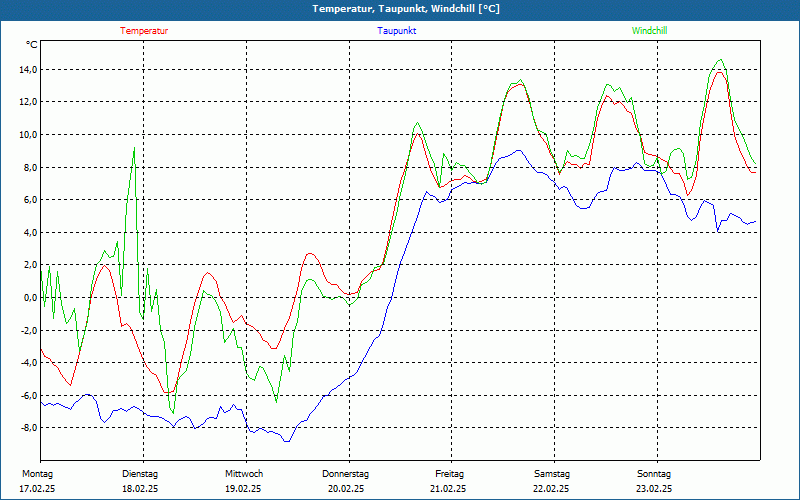Click the -4,0 y-axis value label

point(28,362)
